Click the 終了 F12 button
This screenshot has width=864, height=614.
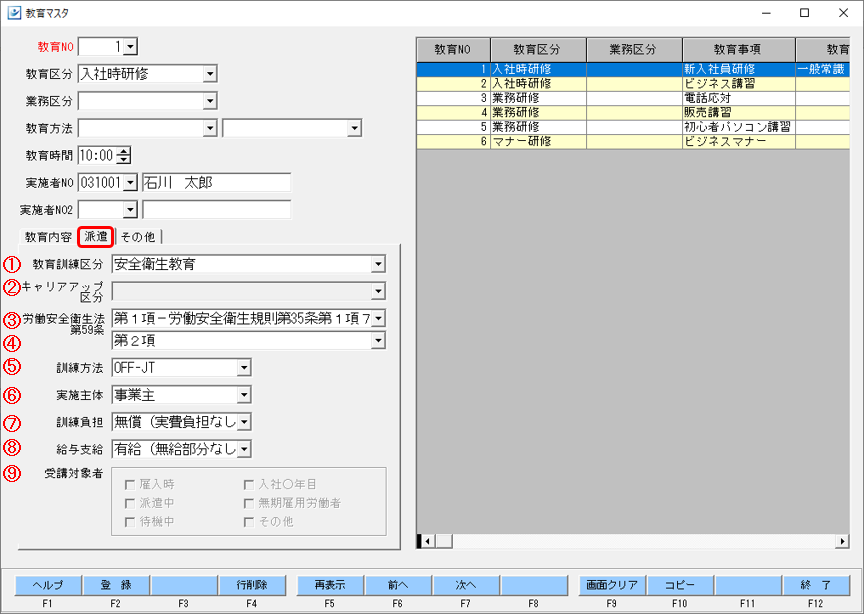point(816,585)
